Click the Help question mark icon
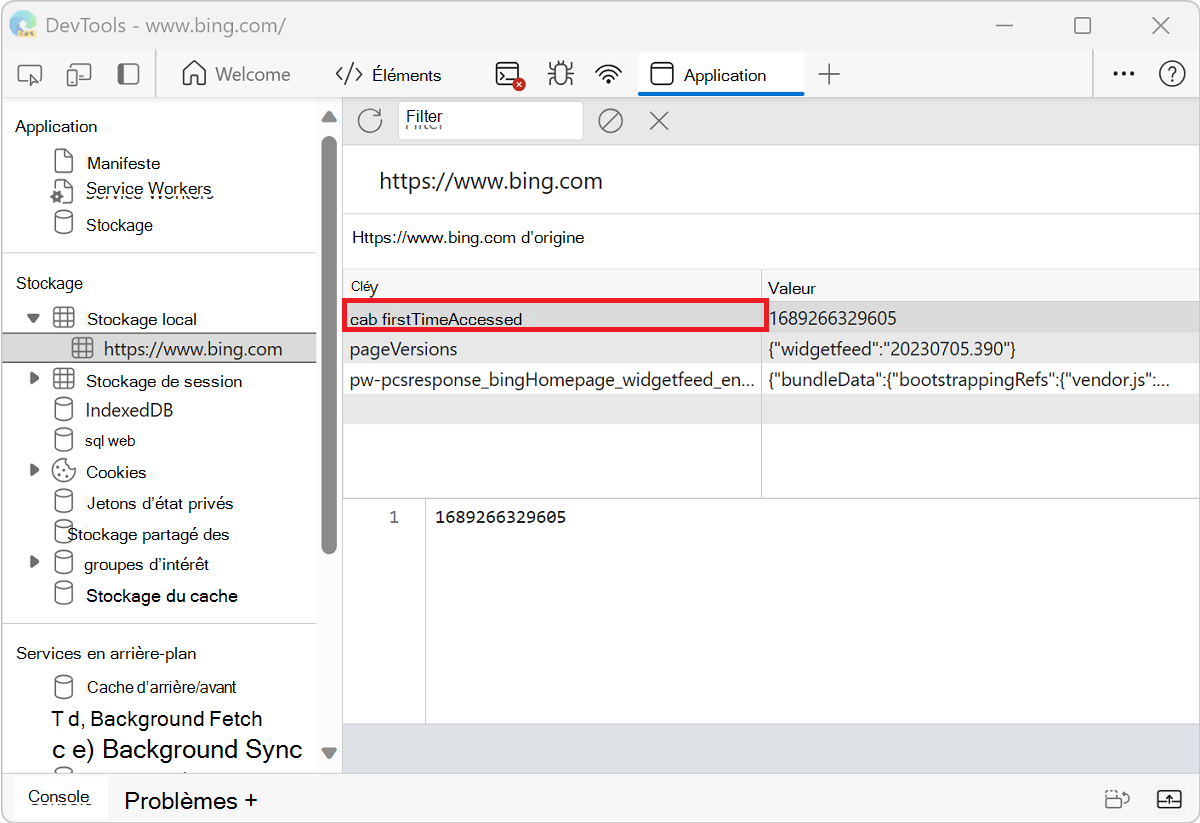The height and width of the screenshot is (823, 1200). (1171, 73)
